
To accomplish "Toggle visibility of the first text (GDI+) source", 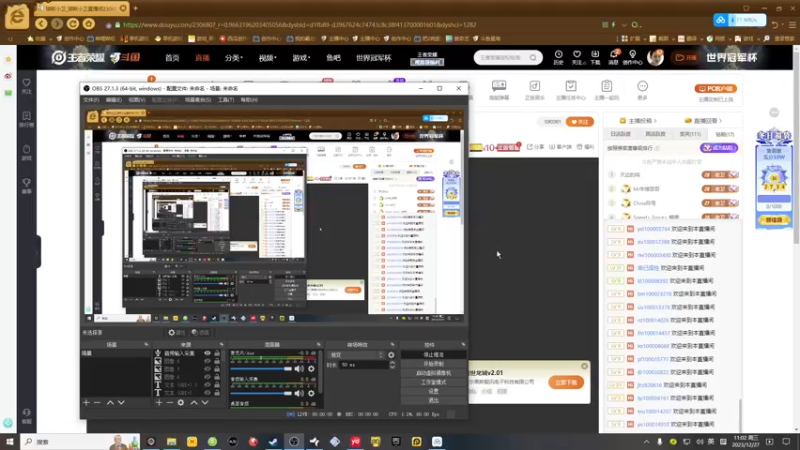I will (207, 385).
